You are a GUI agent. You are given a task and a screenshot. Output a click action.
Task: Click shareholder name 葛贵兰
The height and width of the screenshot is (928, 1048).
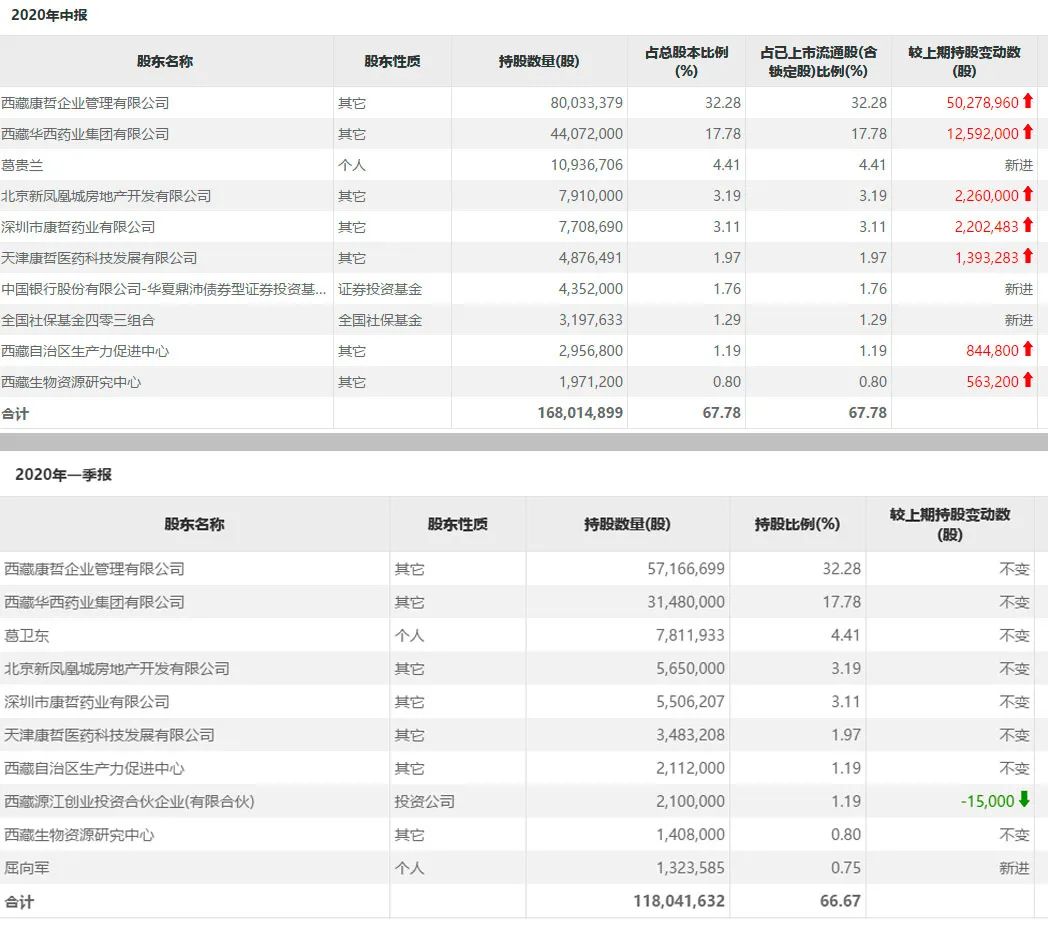point(22,165)
